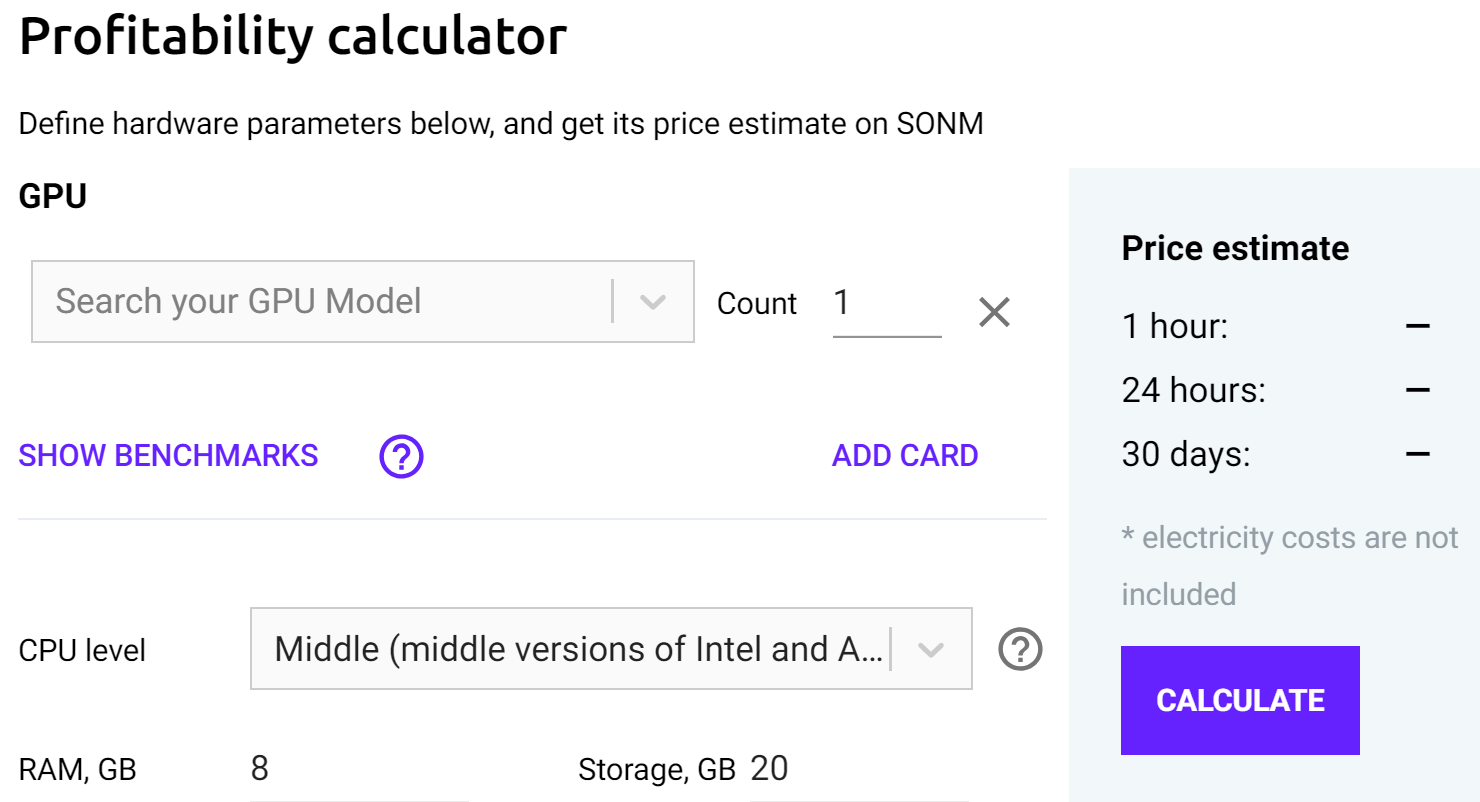Click the Profitability calculator title
The height and width of the screenshot is (802, 1480).
[x=293, y=38]
